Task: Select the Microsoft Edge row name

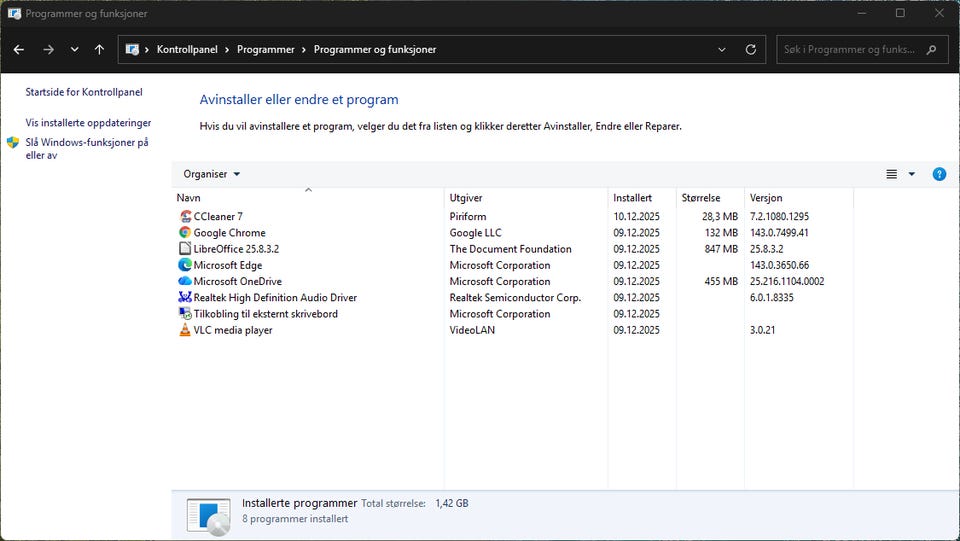Action: [228, 265]
